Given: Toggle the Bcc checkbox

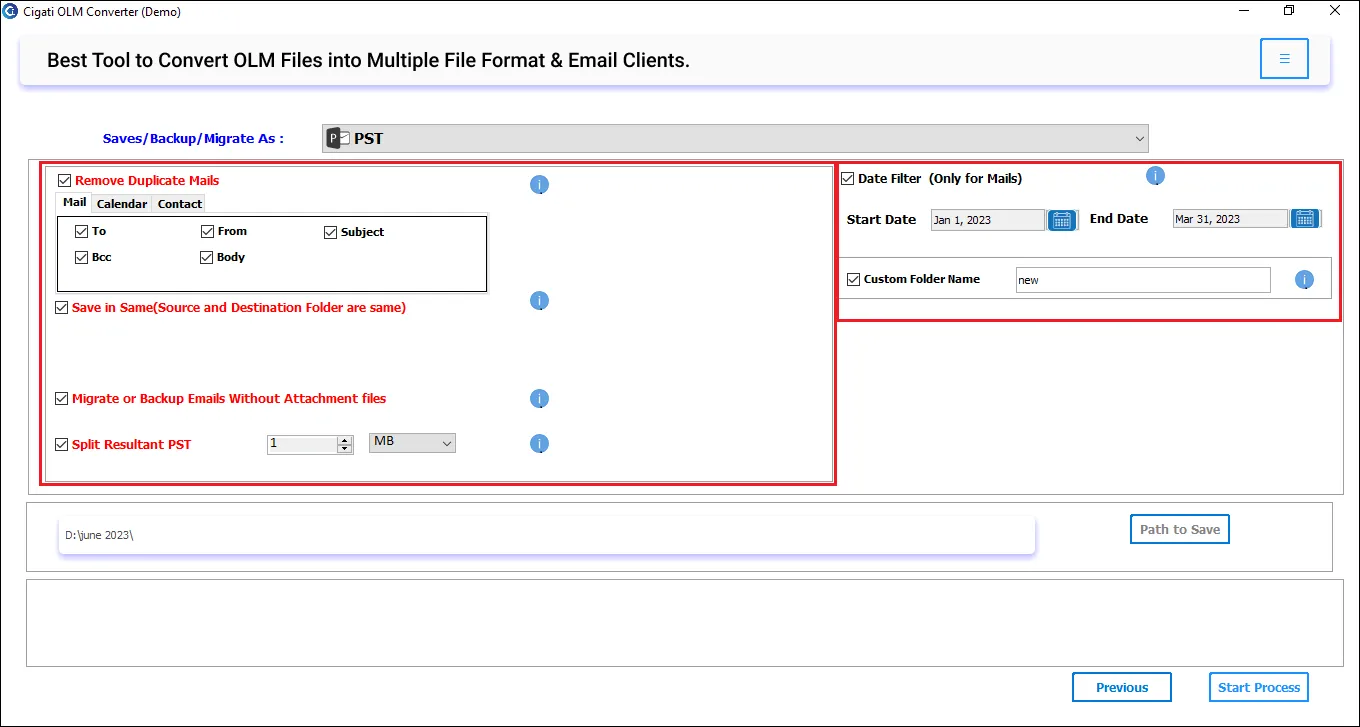Looking at the screenshot, I should click(82, 257).
